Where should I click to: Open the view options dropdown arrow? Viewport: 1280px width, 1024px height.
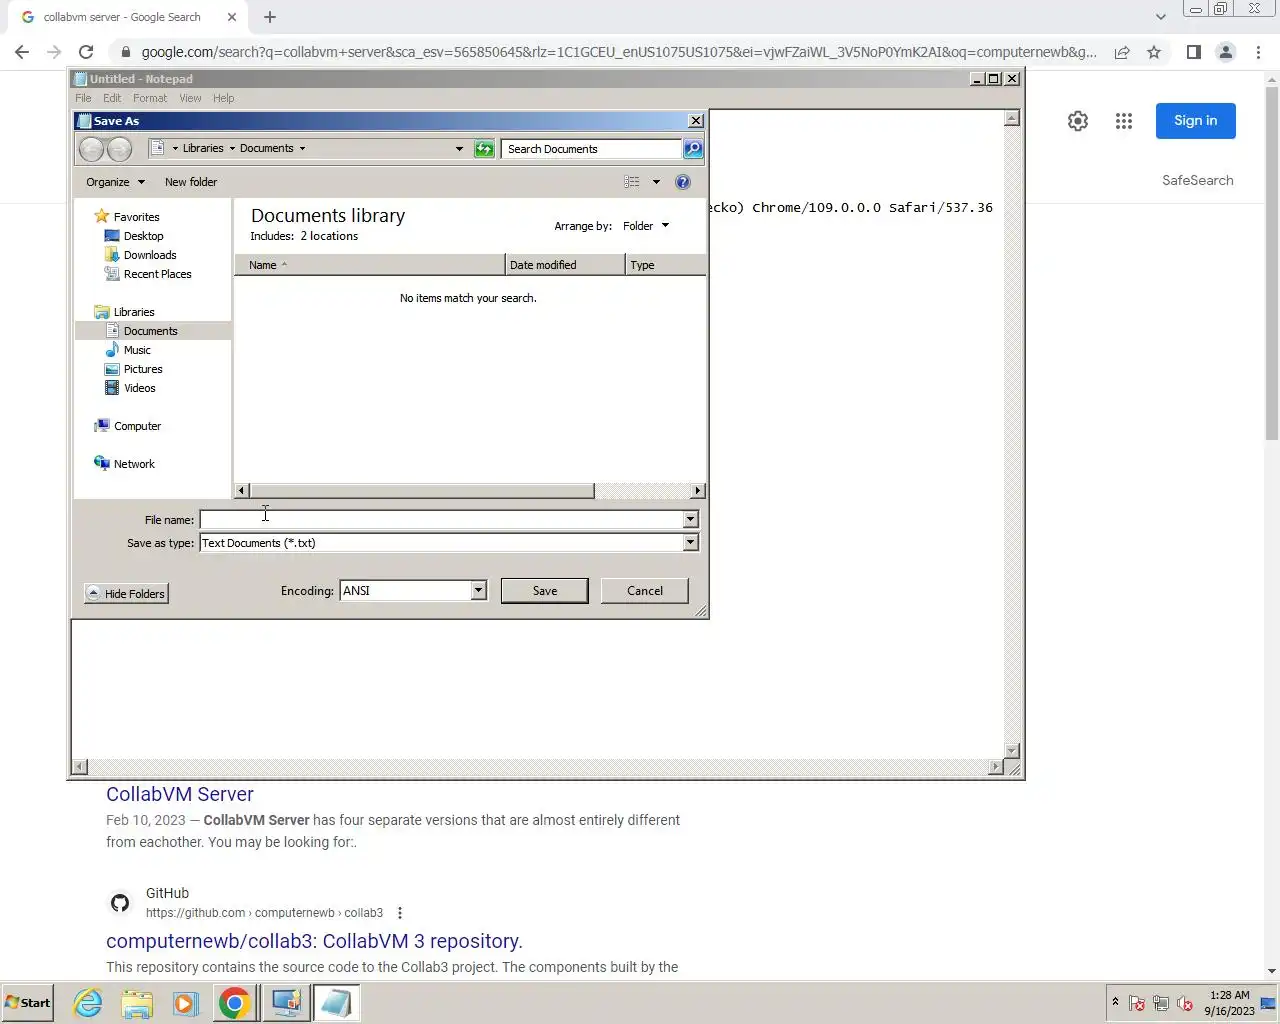point(656,182)
